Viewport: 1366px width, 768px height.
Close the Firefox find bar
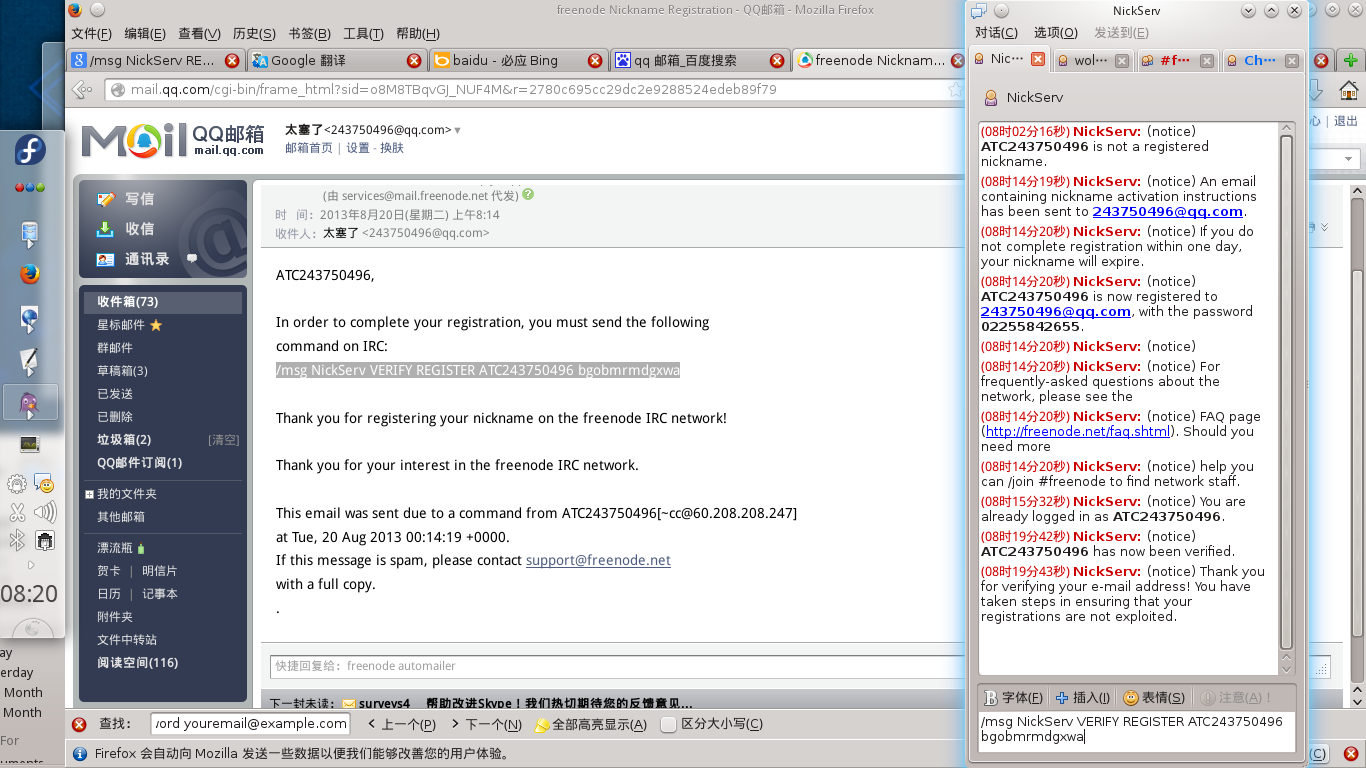[x=79, y=724]
